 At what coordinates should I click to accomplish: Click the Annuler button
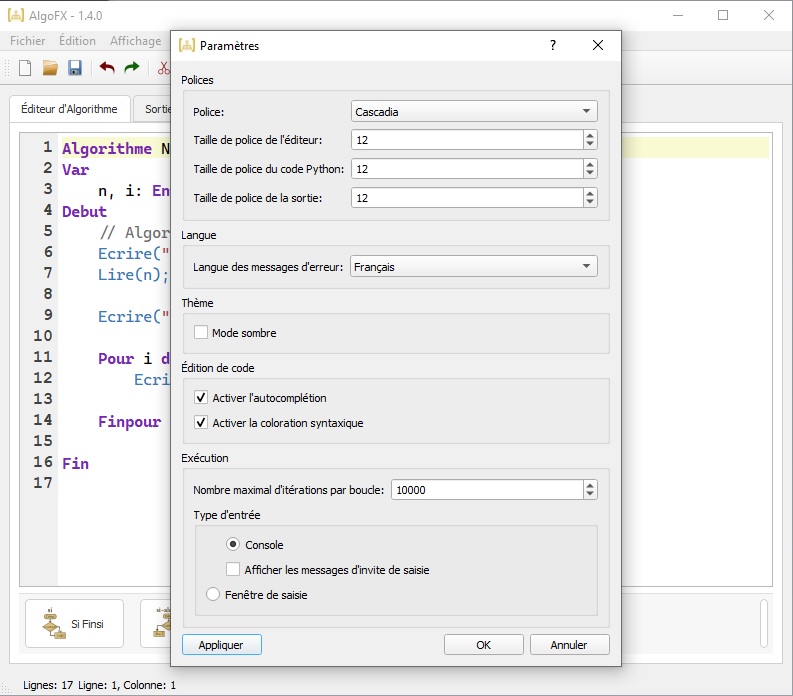tap(569, 644)
